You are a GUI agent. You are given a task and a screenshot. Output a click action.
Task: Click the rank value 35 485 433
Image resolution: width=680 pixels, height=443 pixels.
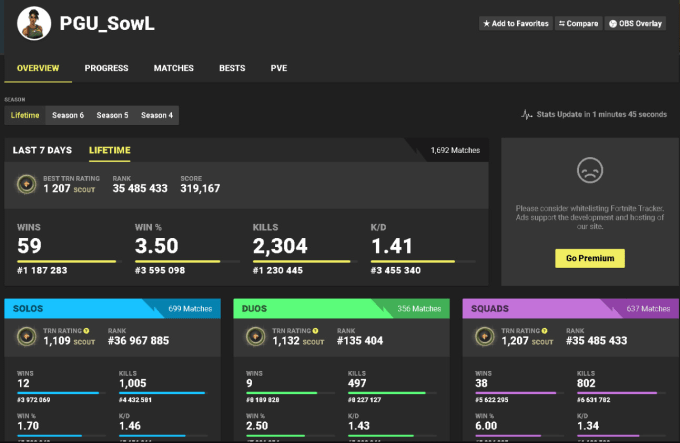140,189
